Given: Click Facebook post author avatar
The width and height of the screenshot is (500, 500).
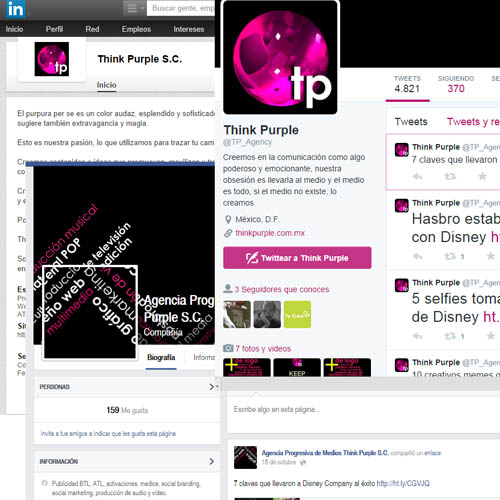Looking at the screenshot, I should click(245, 457).
